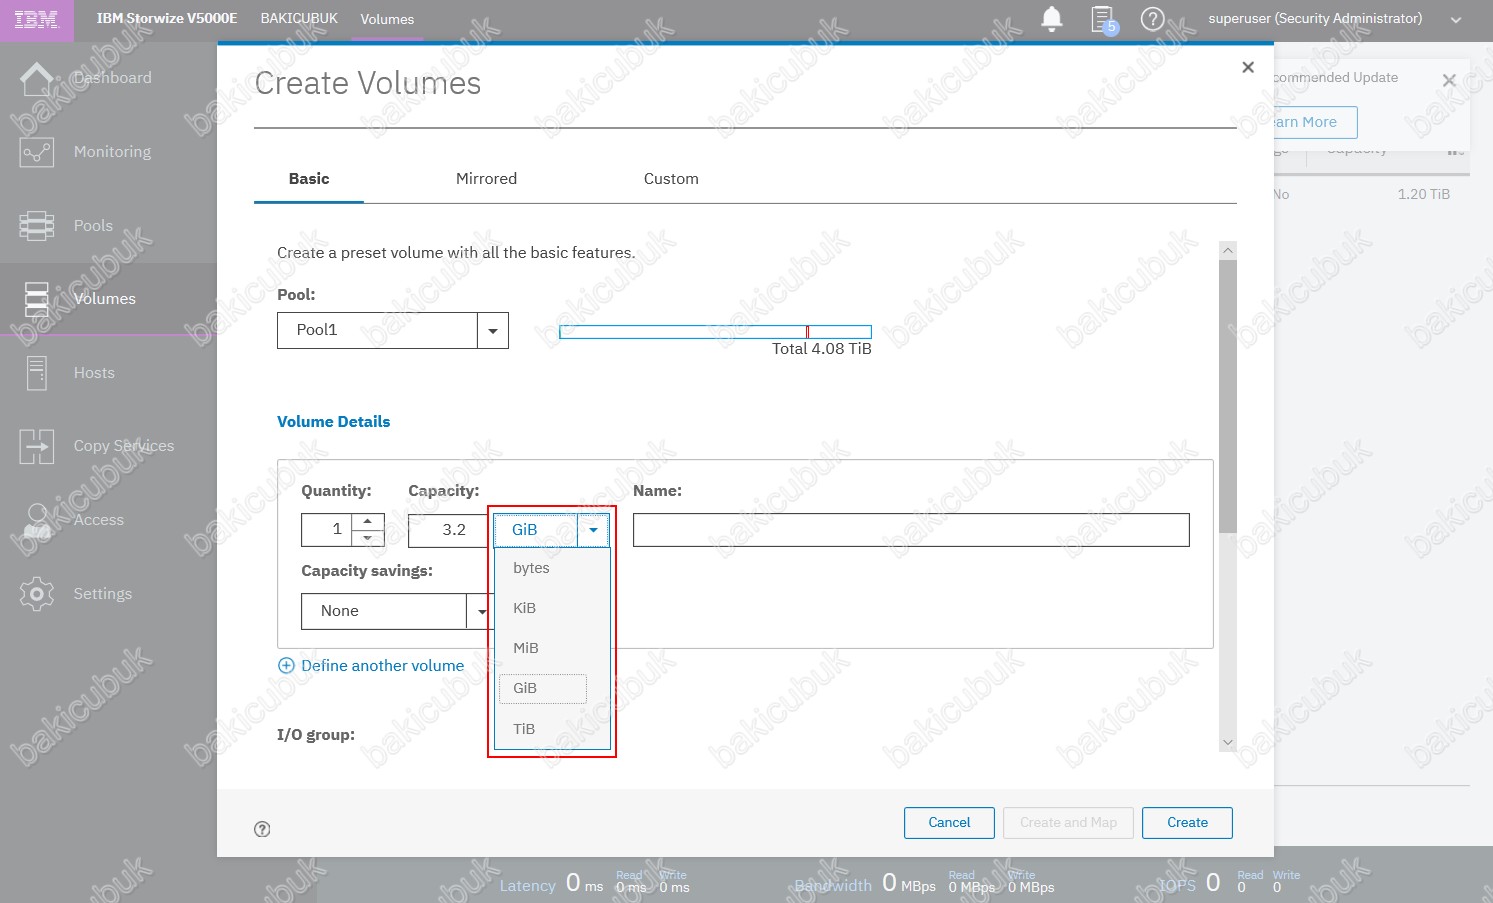This screenshot has width=1493, height=903.
Task: Switch to the Custom tab
Action: click(671, 179)
